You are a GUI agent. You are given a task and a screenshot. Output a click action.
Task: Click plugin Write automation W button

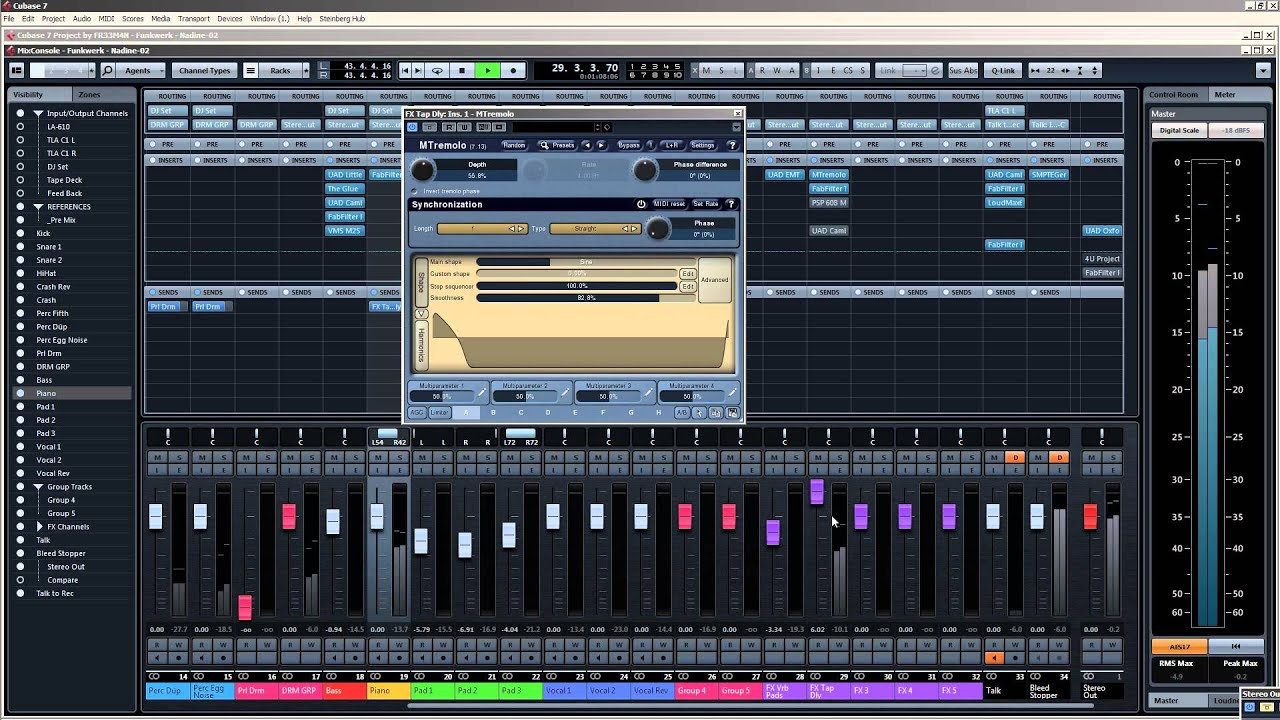click(x=464, y=127)
